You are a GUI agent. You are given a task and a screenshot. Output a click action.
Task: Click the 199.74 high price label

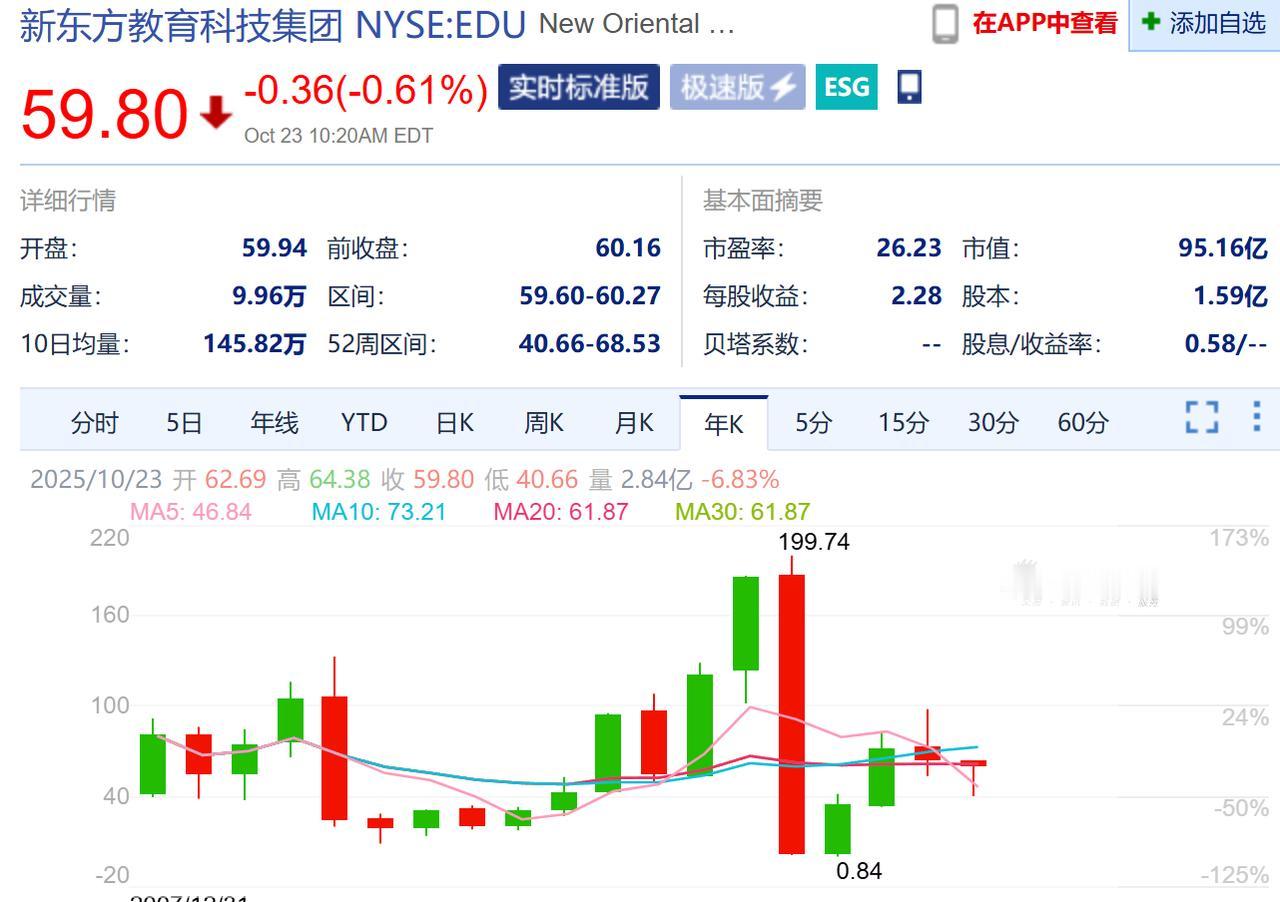point(814,542)
